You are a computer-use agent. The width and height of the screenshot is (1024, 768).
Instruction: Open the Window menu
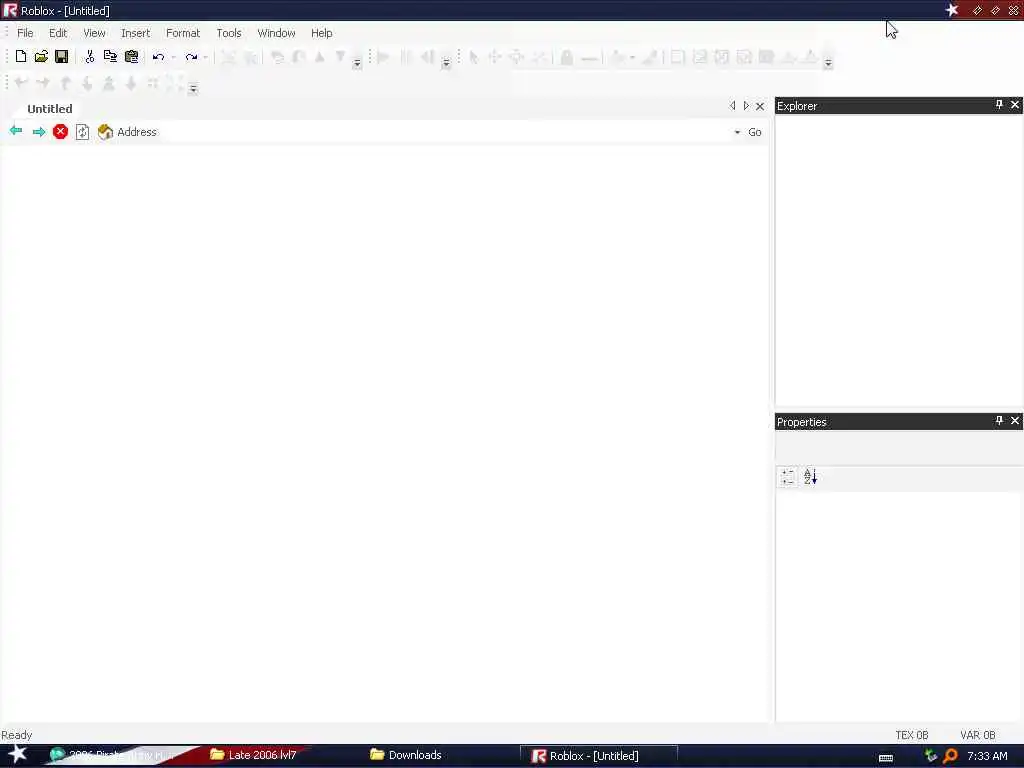(276, 33)
